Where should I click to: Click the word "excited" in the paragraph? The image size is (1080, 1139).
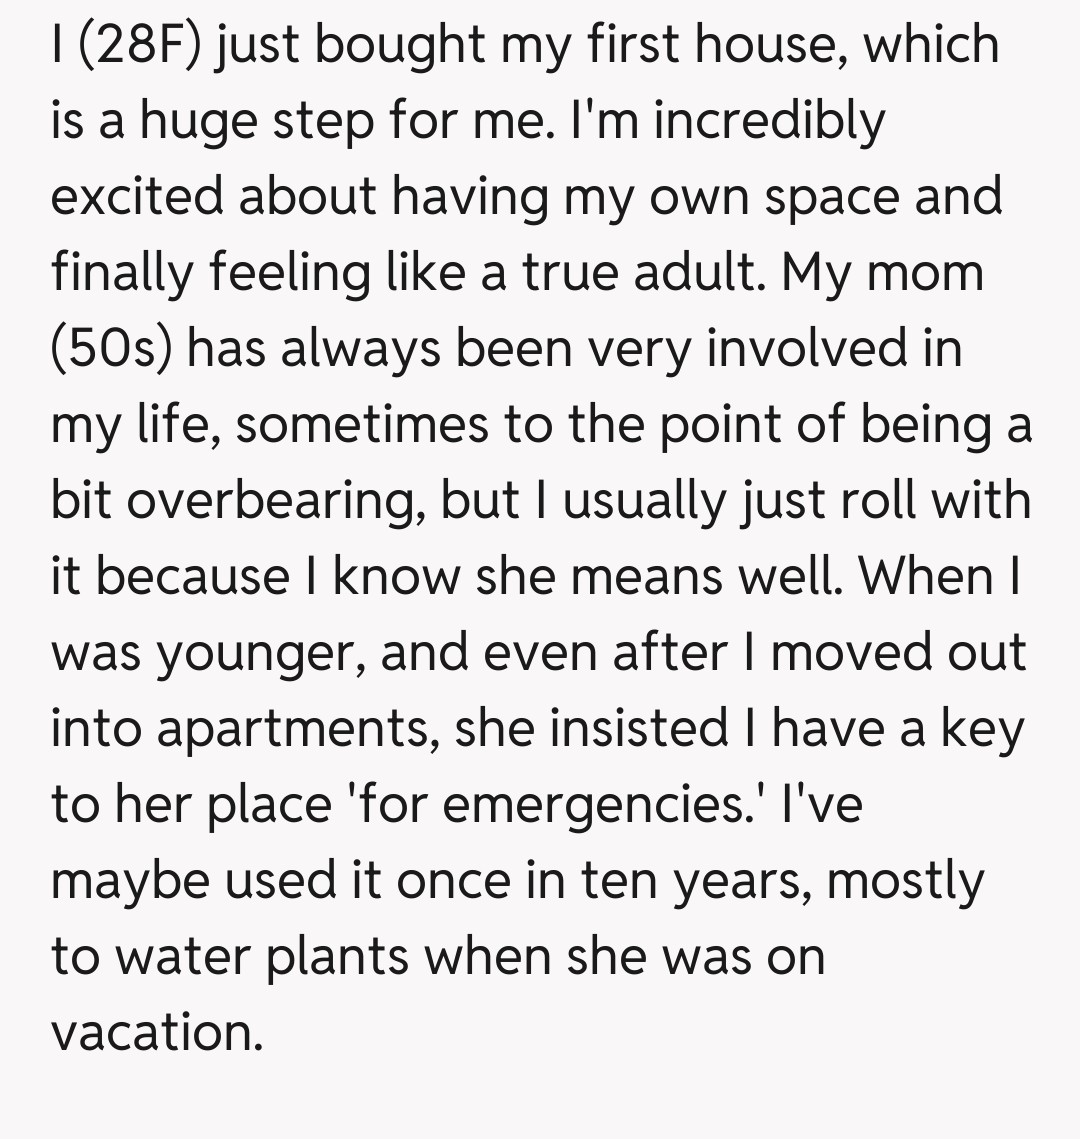(x=136, y=197)
